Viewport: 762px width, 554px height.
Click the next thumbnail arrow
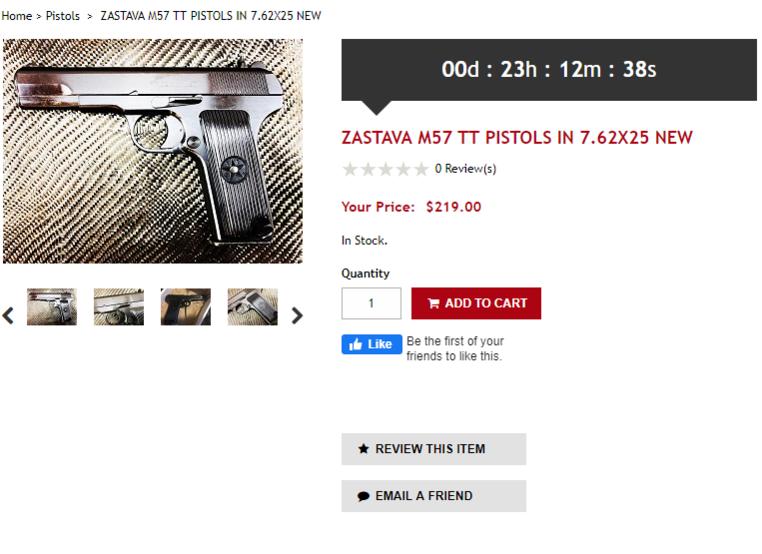[296, 315]
